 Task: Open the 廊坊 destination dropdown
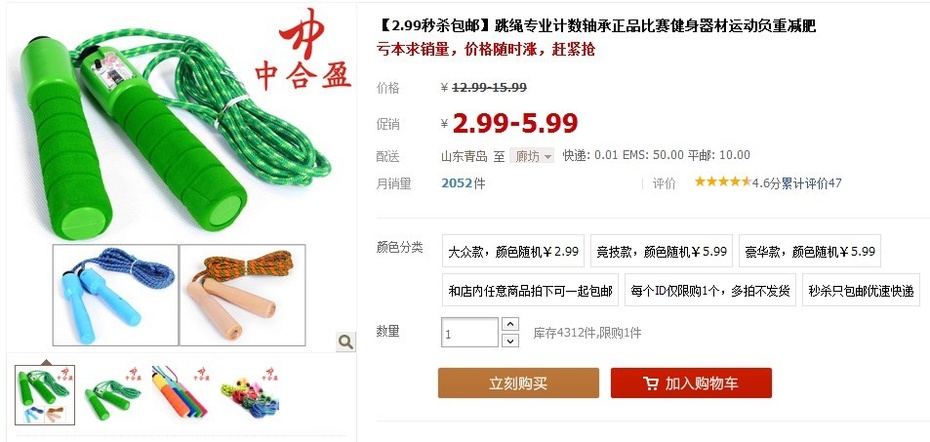coord(531,156)
